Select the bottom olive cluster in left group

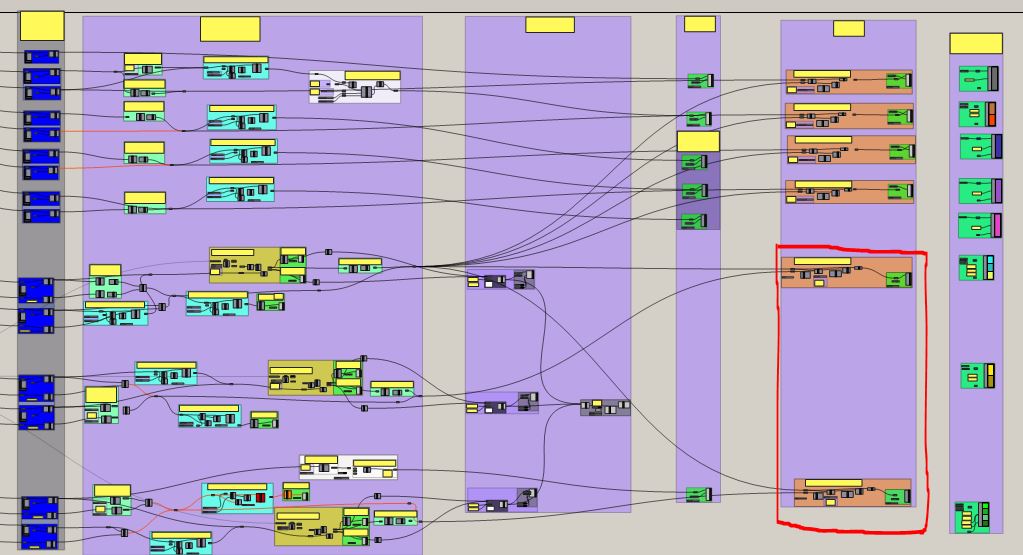(x=322, y=526)
